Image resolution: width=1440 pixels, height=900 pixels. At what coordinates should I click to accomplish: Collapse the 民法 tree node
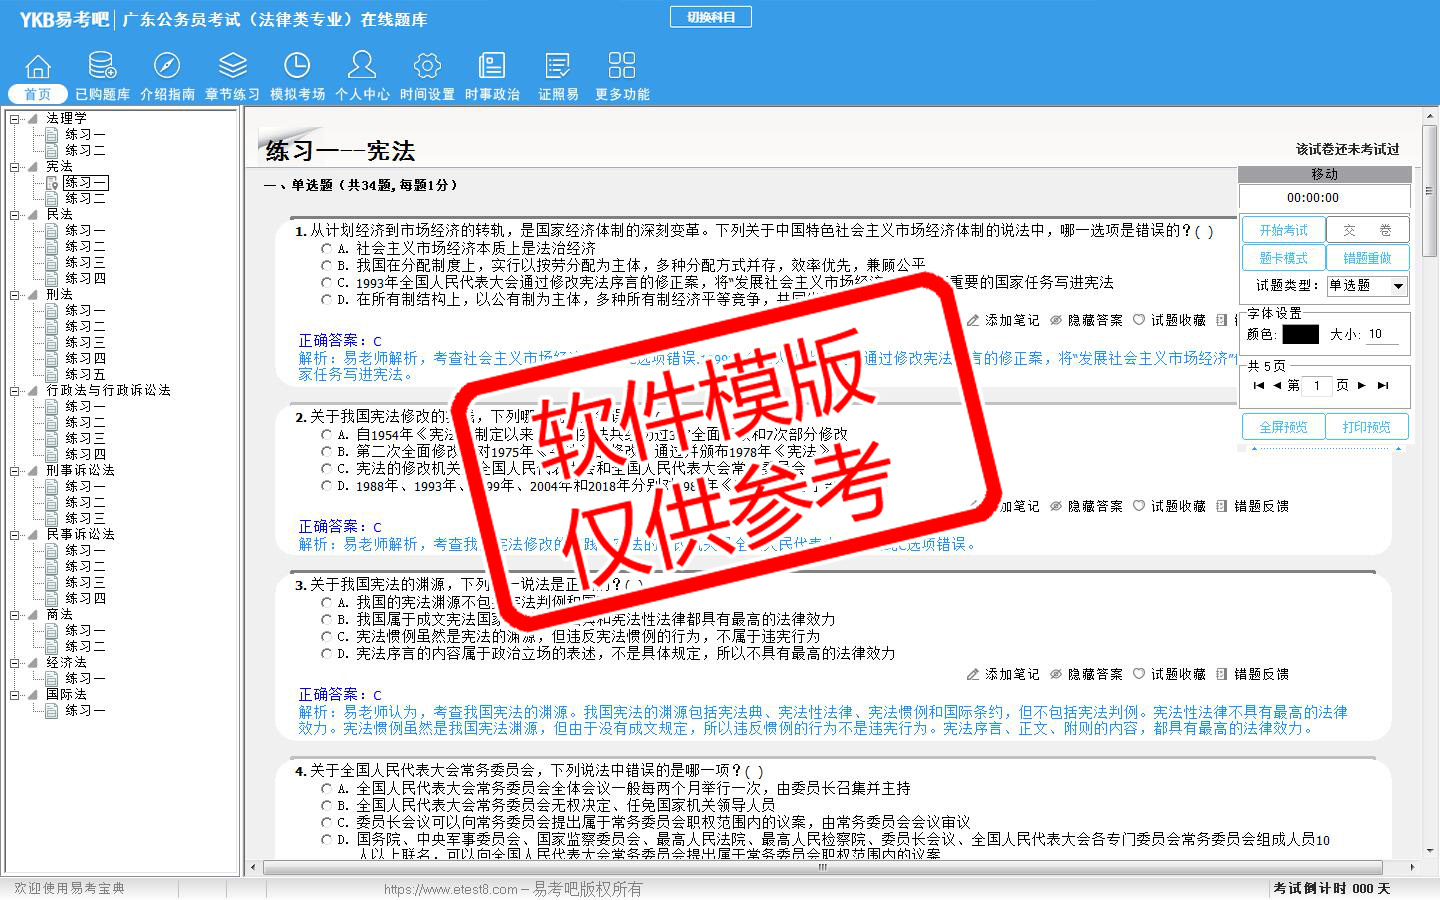point(16,215)
